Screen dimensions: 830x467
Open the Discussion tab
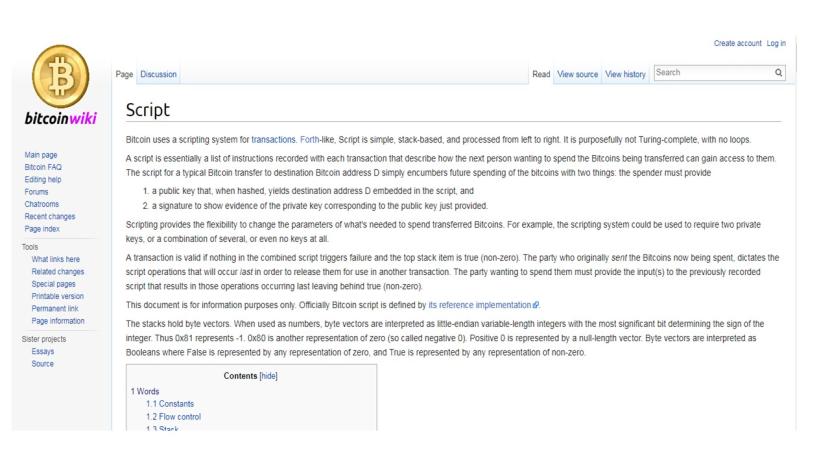click(x=160, y=74)
